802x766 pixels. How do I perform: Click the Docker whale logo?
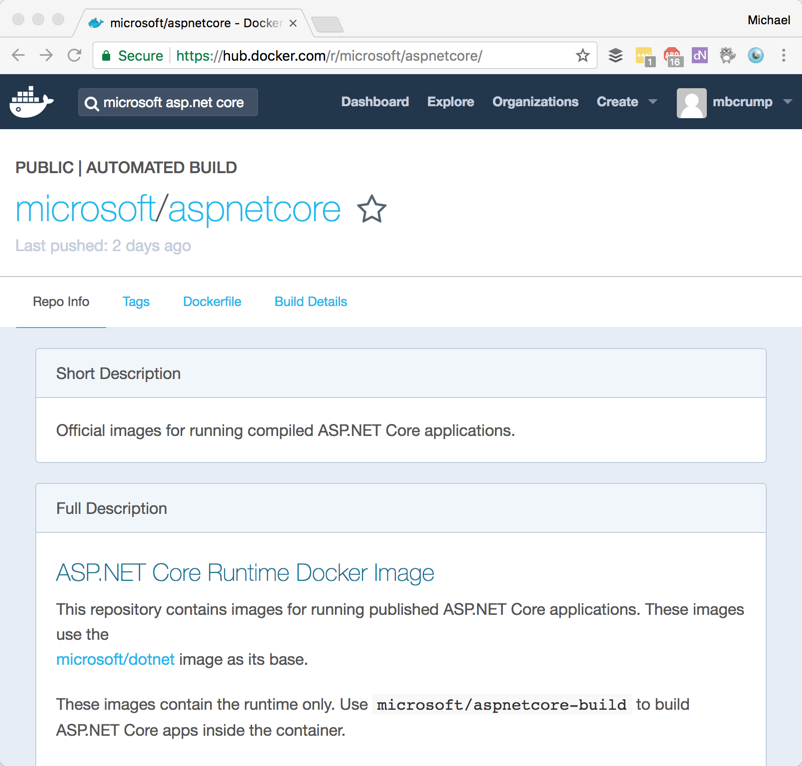tap(31, 102)
